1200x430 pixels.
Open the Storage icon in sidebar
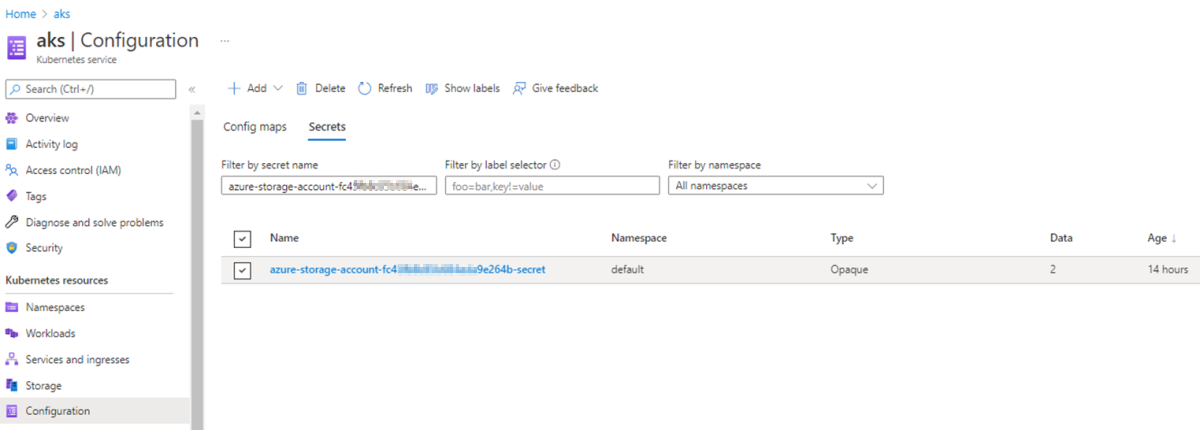pyautogui.click(x=12, y=386)
